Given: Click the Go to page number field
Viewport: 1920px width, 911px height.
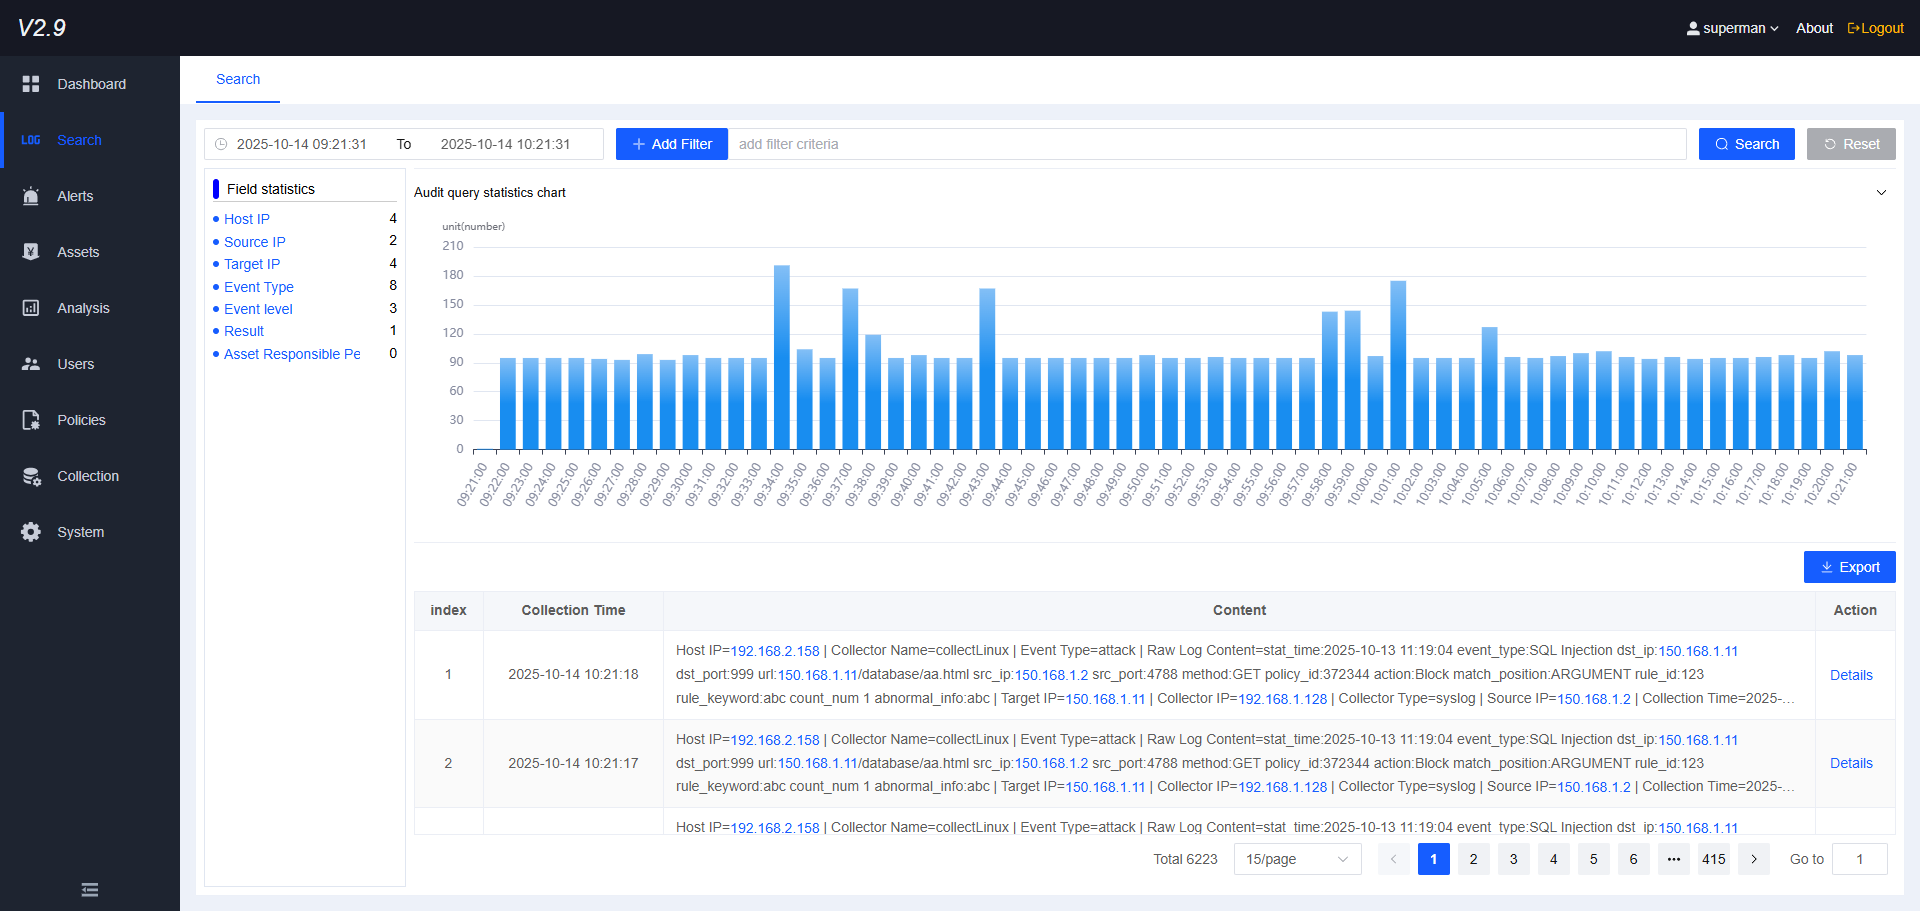Looking at the screenshot, I should click(x=1859, y=859).
